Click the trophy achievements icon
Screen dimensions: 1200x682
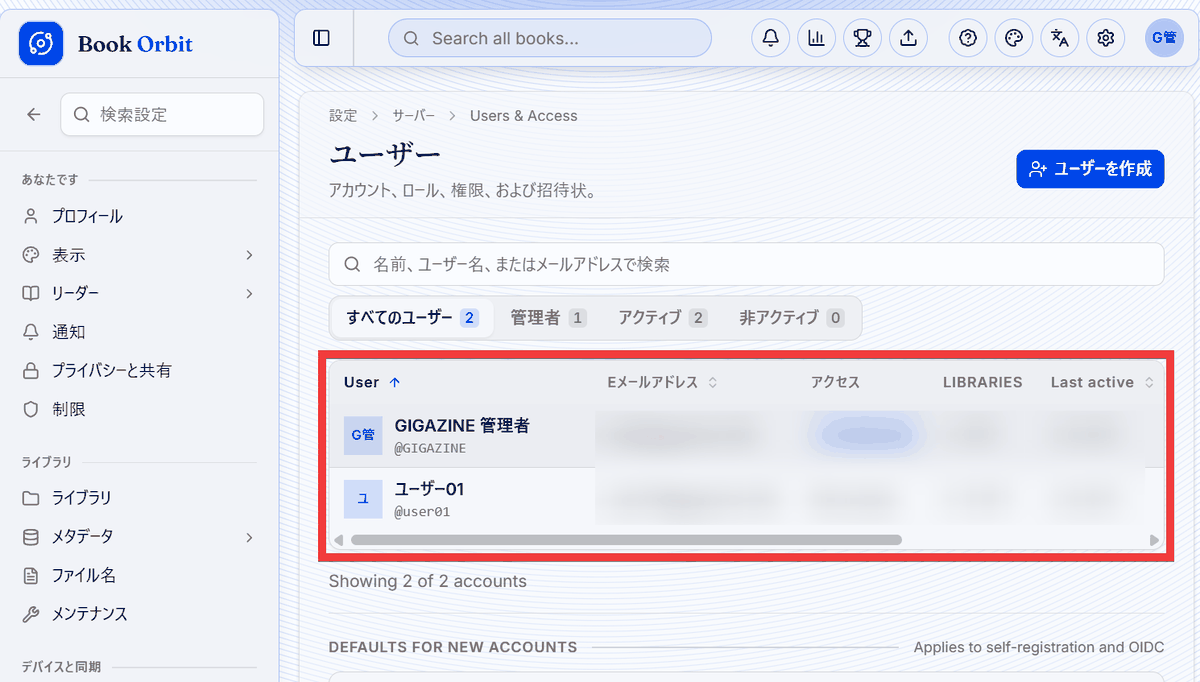(862, 38)
